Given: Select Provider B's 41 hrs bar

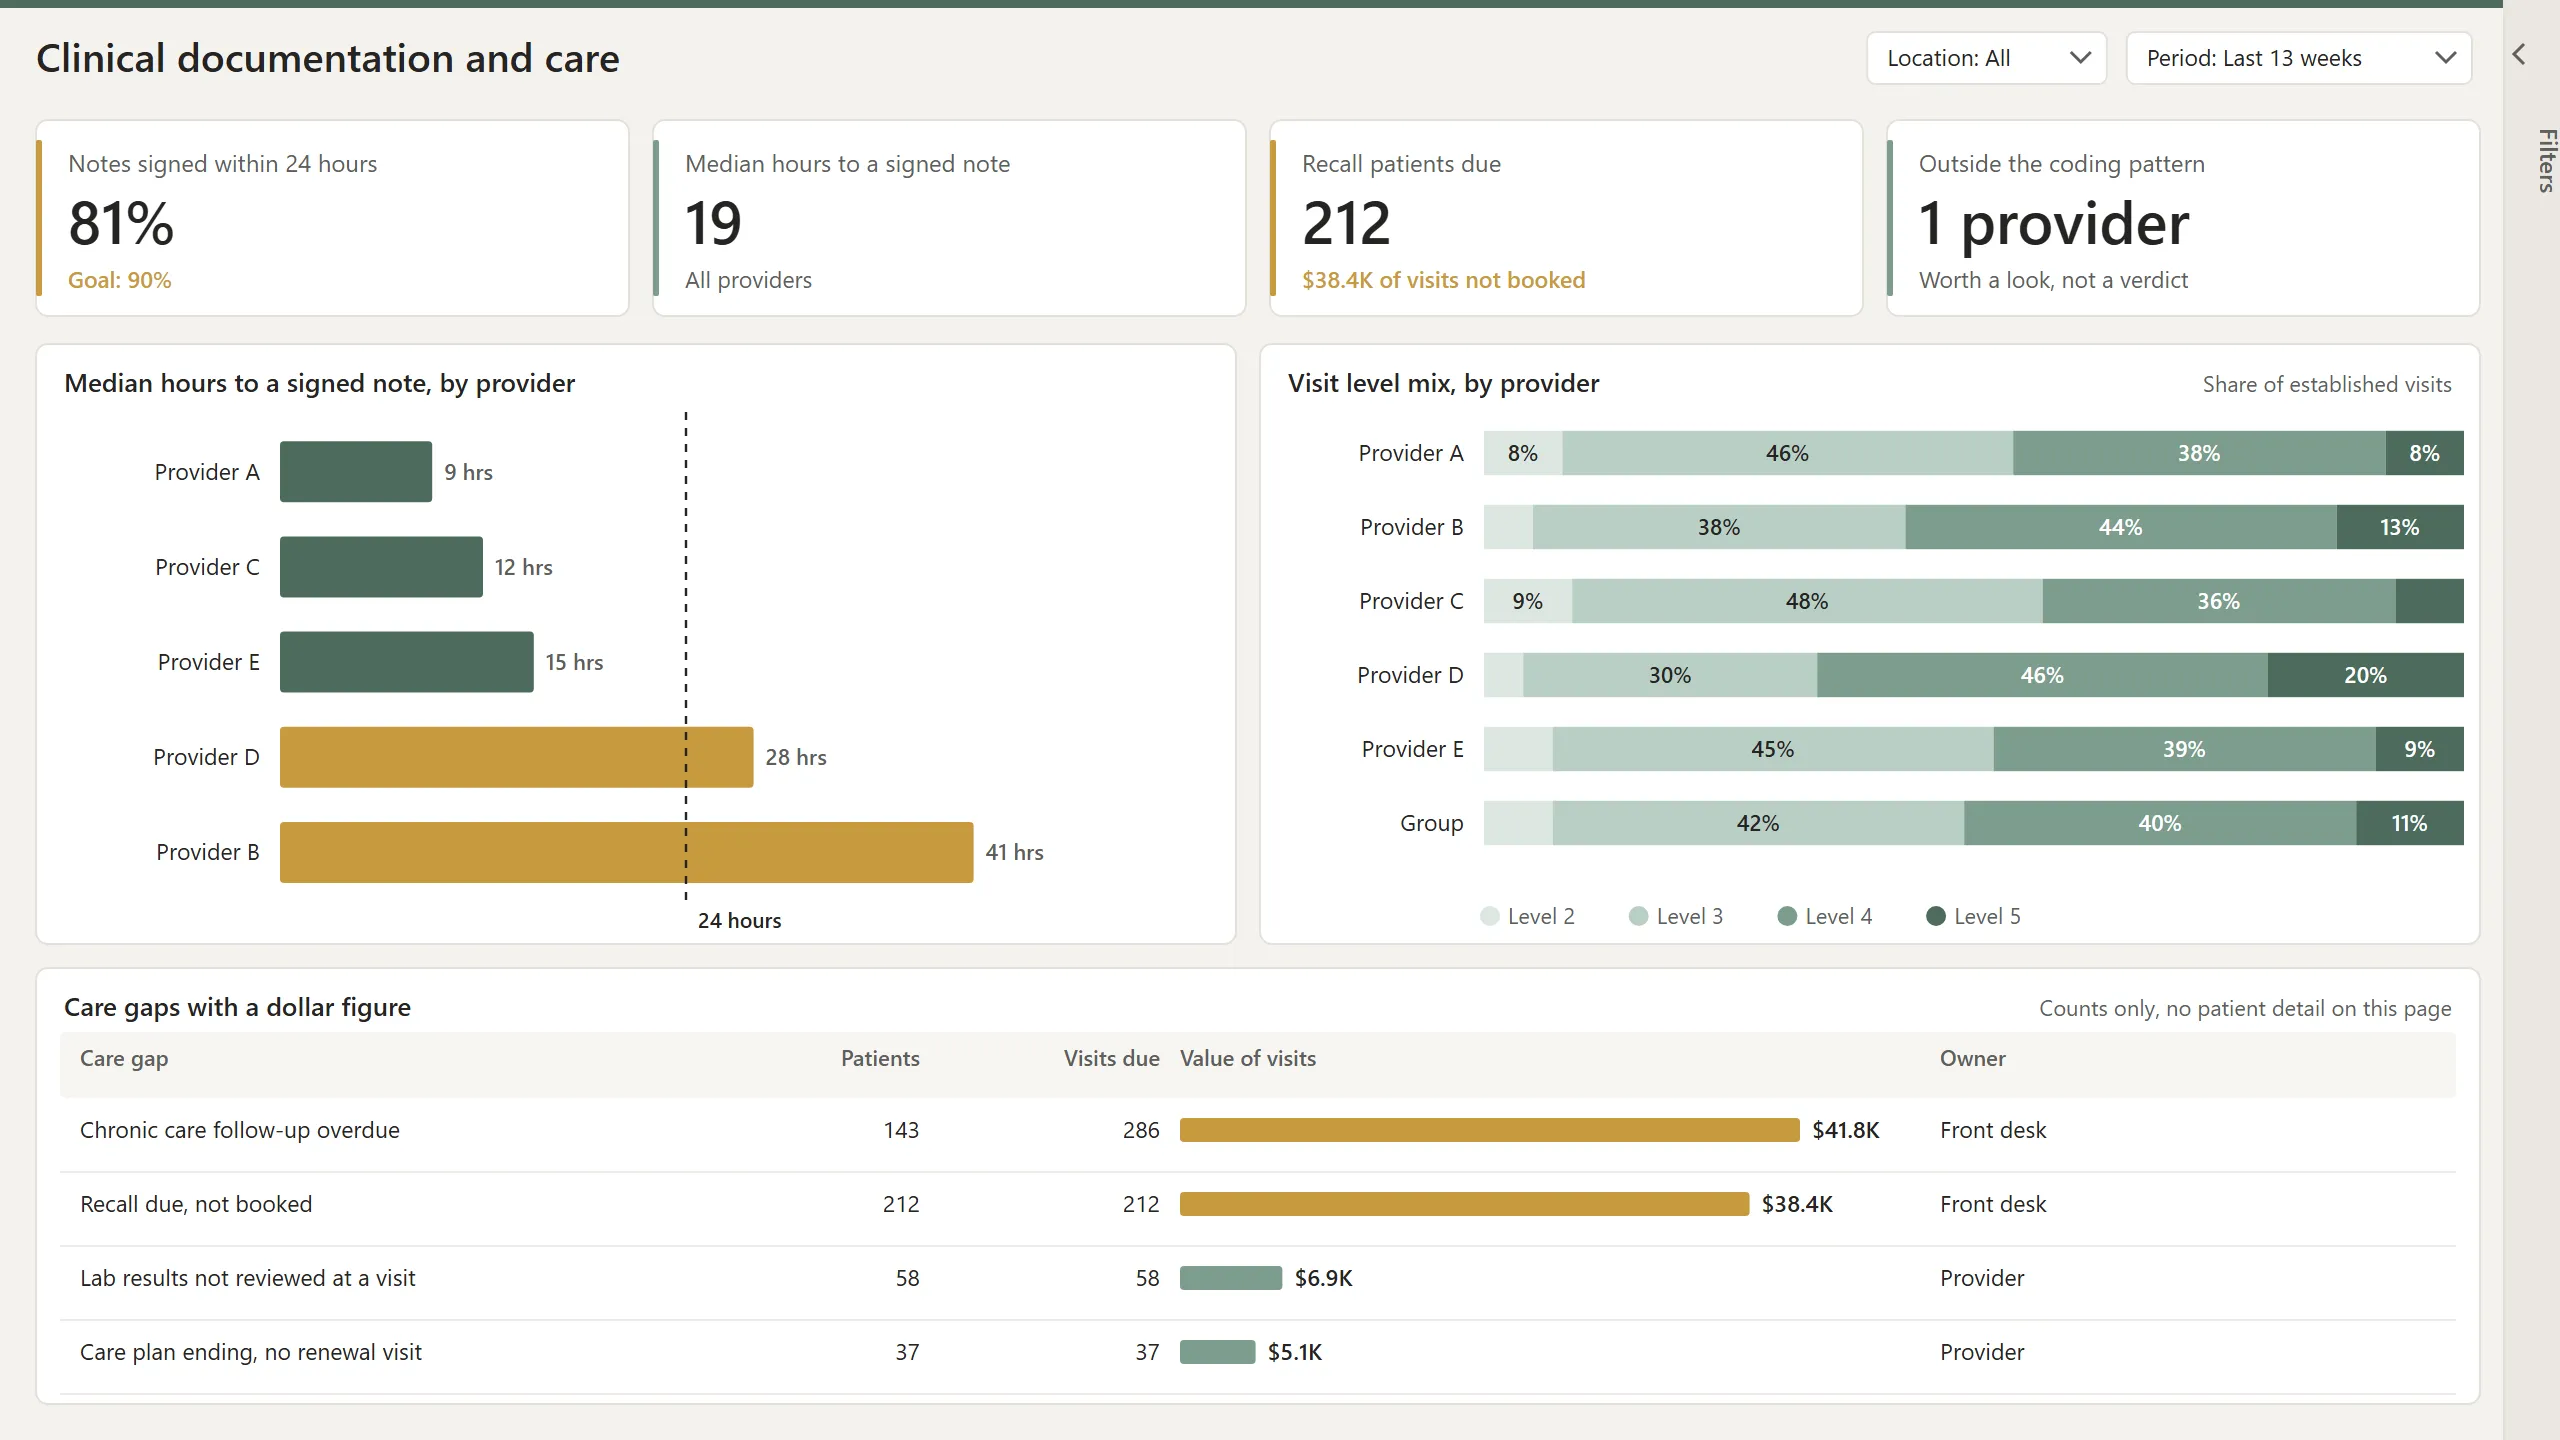Looking at the screenshot, I should tap(626, 852).
